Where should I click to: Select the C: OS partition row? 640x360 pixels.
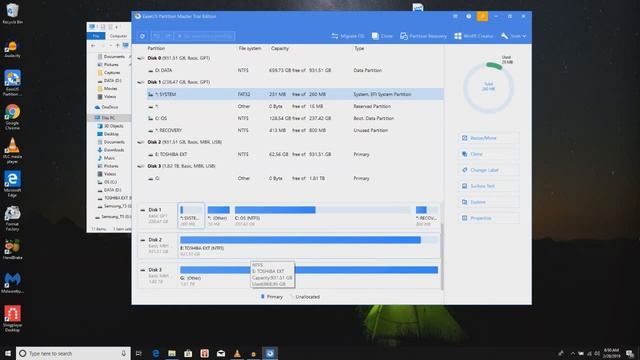point(295,118)
